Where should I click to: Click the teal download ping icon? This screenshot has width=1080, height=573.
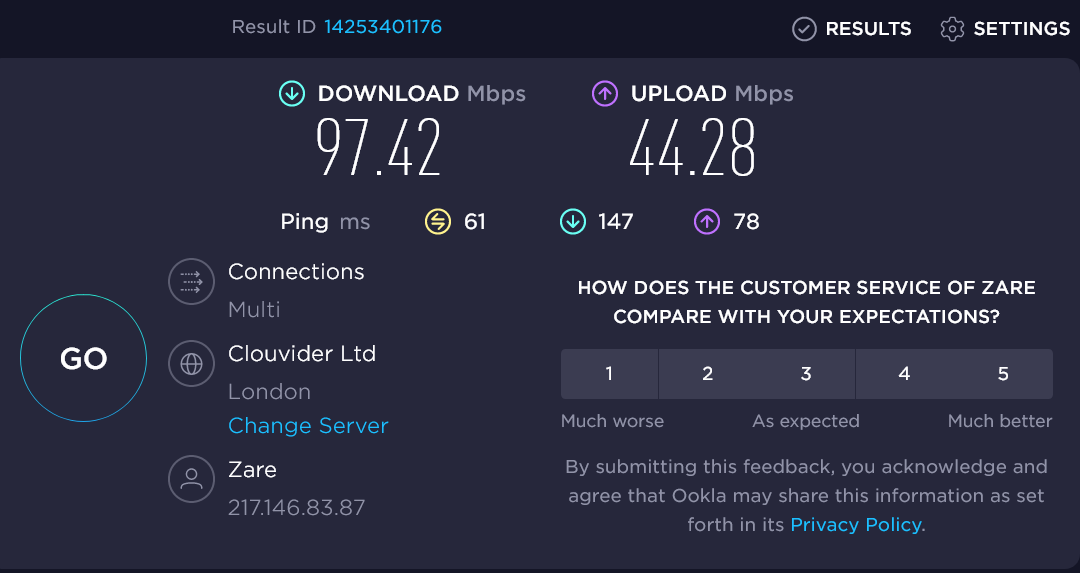pyautogui.click(x=572, y=222)
